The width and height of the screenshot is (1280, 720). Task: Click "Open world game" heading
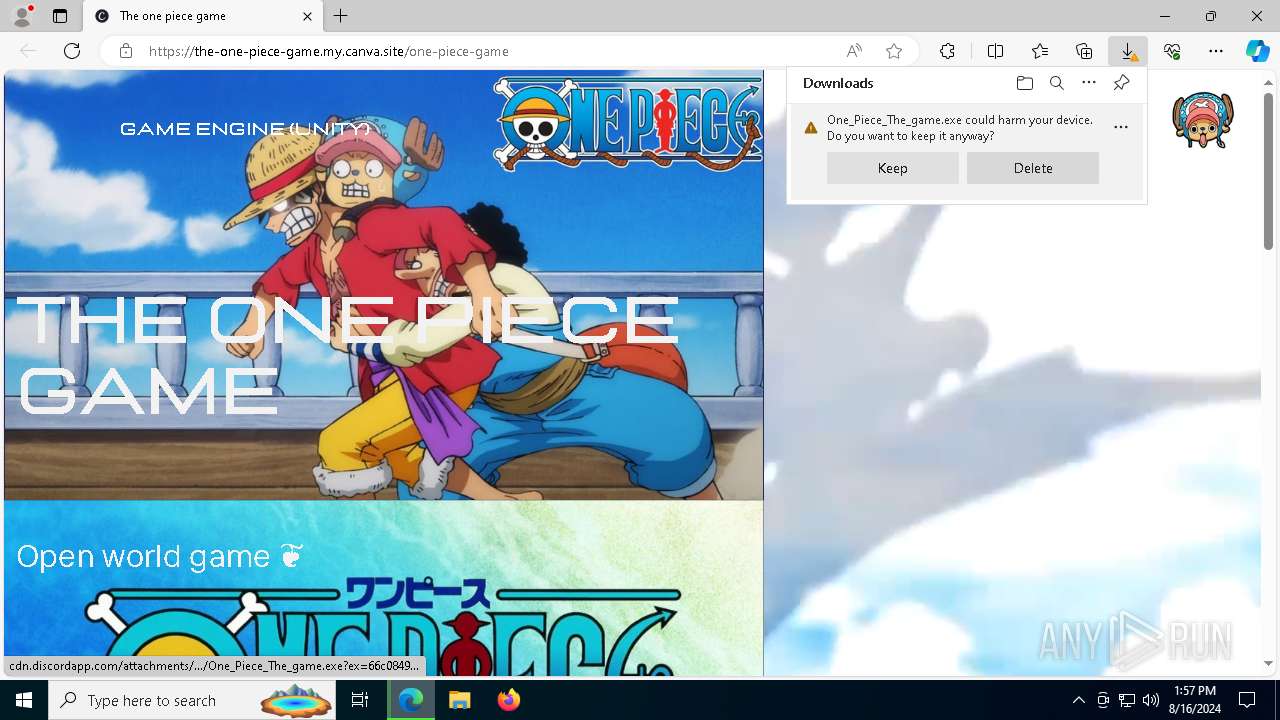(x=159, y=556)
